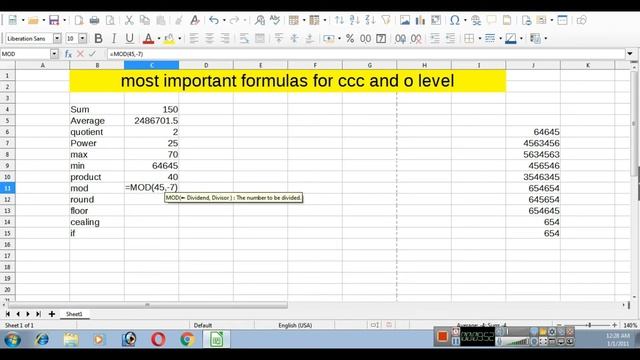Screen dimensions: 640x360
Task: Open the font name dropdown
Action: [57, 38]
